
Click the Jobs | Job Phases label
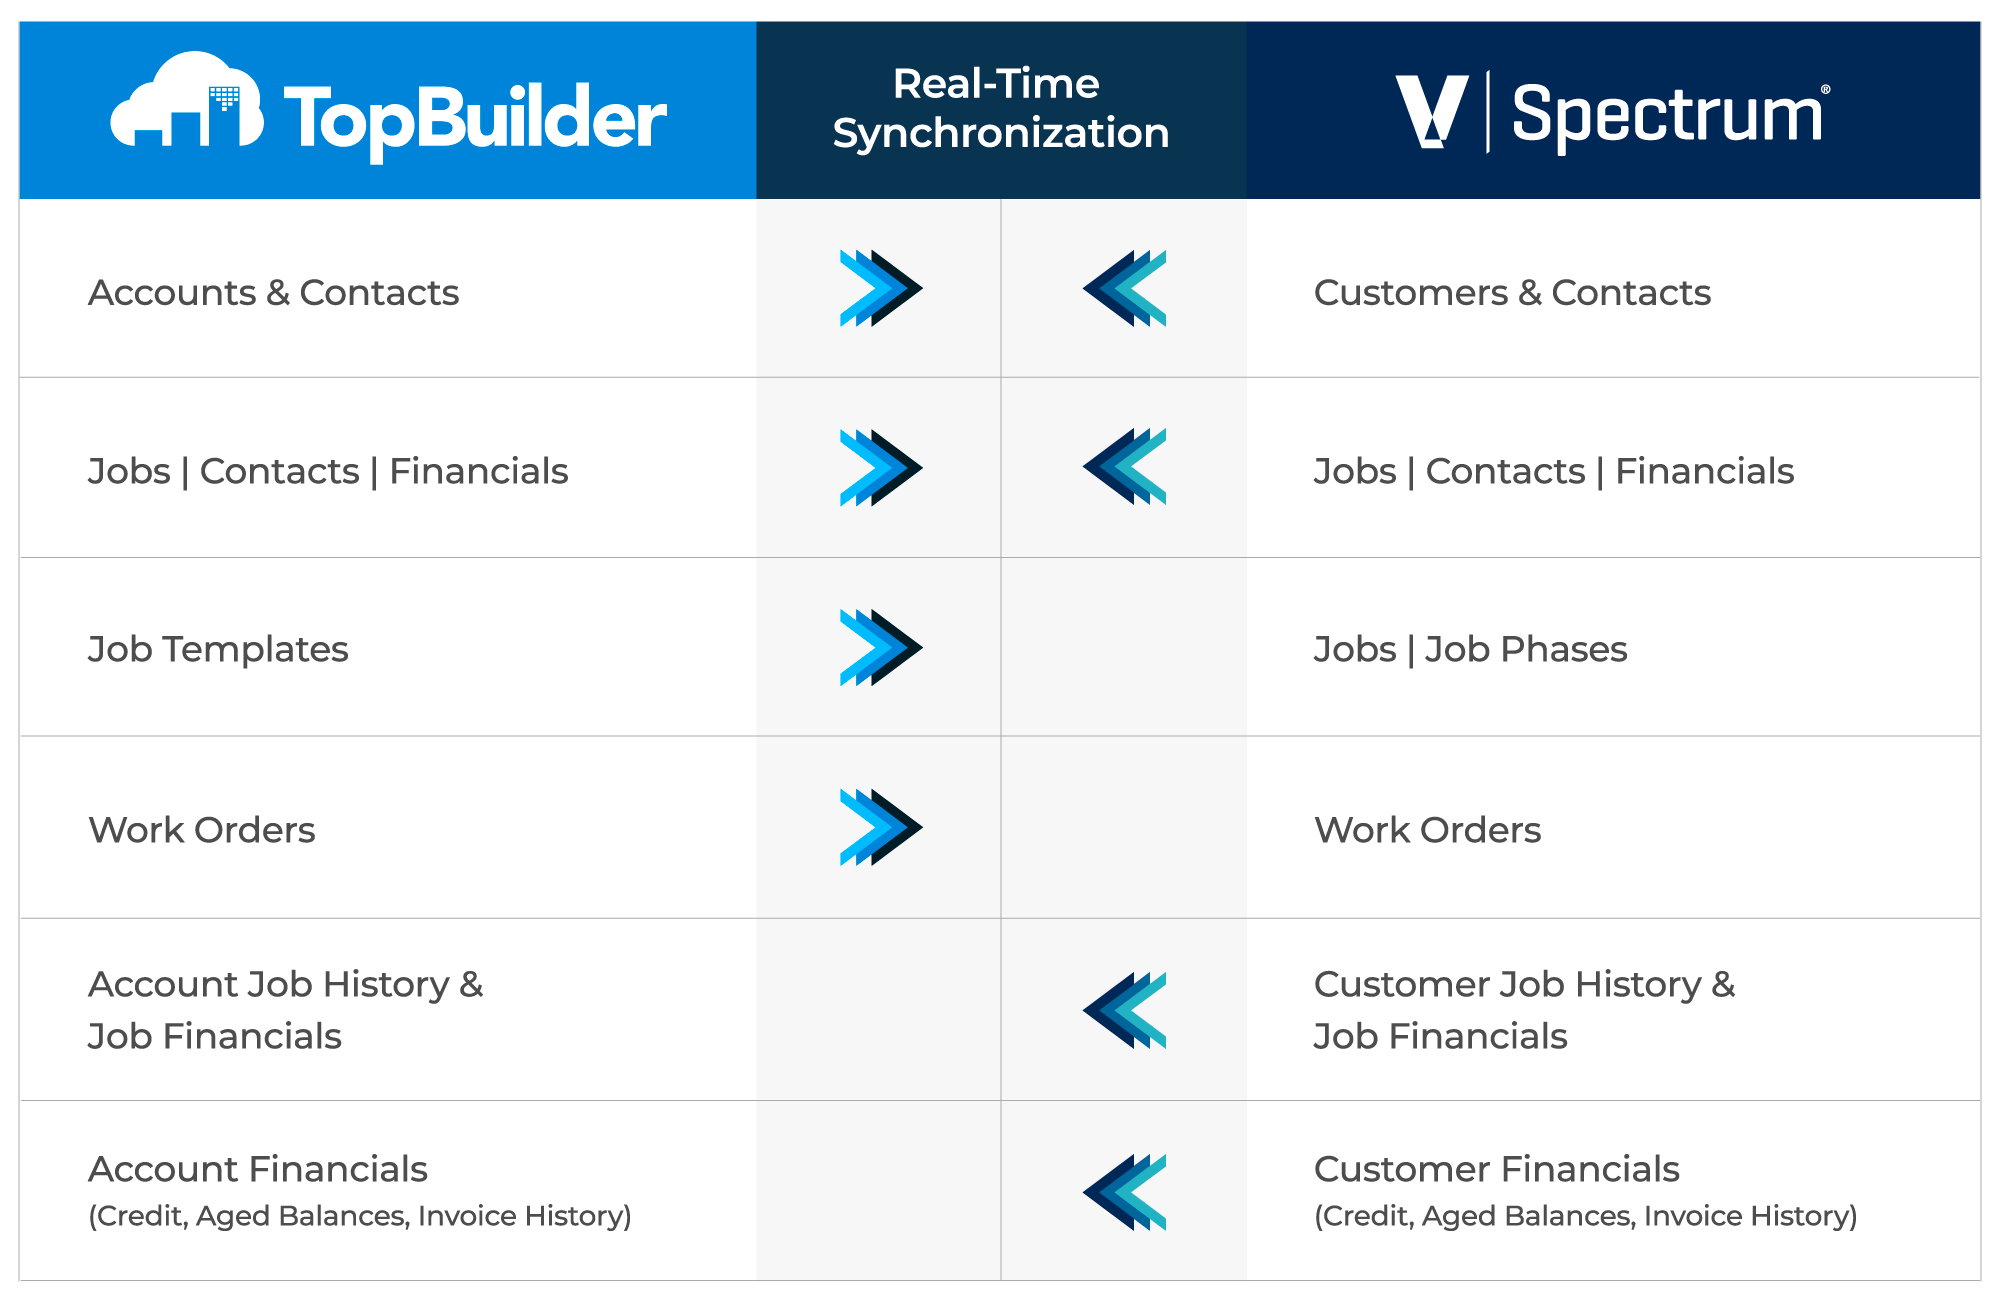(x=1470, y=650)
